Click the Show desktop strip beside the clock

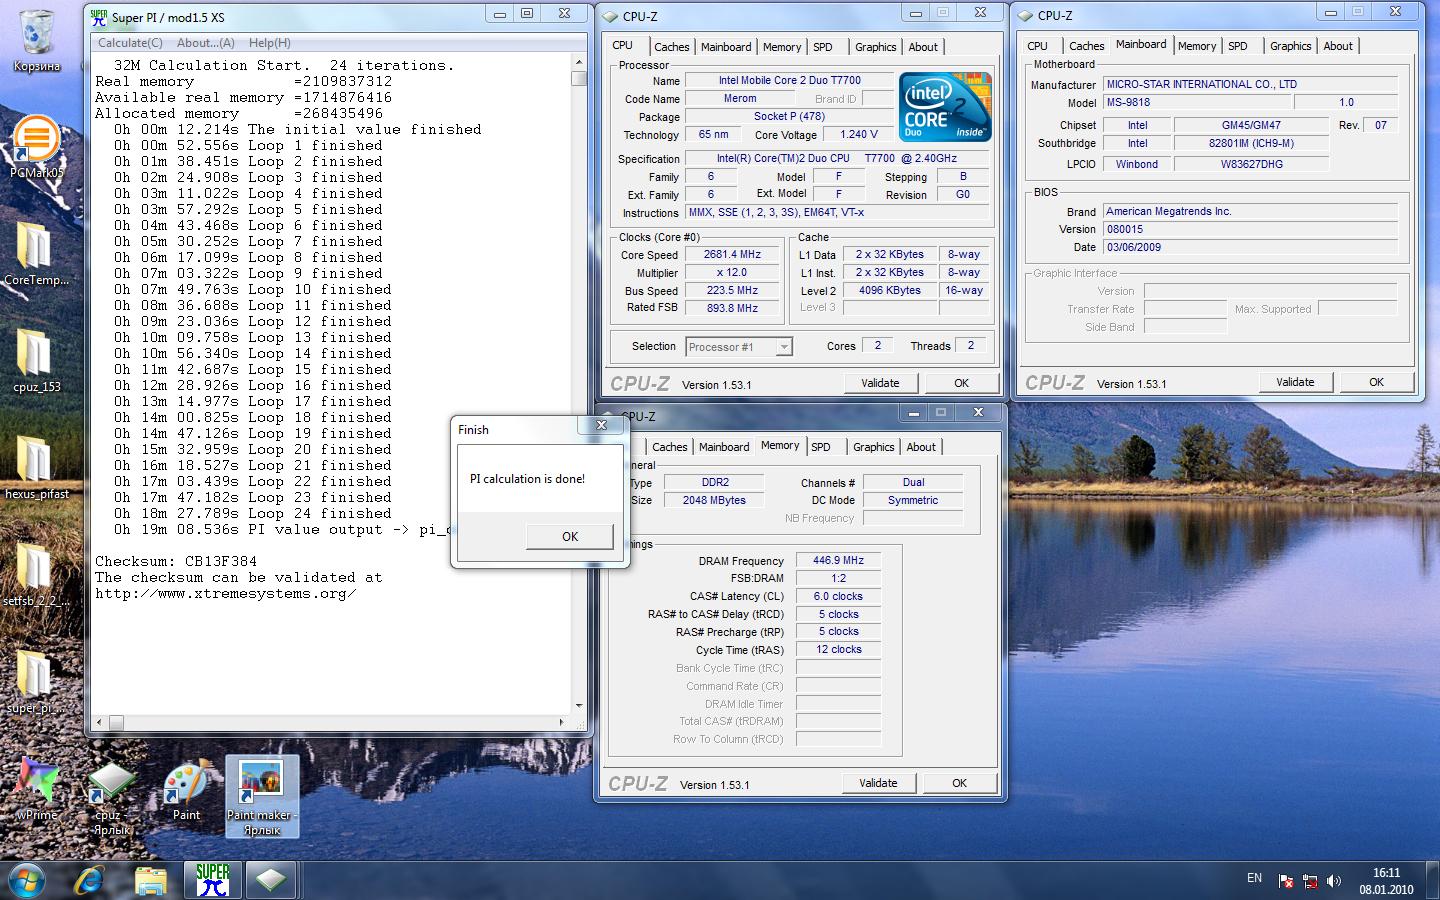click(1433, 880)
